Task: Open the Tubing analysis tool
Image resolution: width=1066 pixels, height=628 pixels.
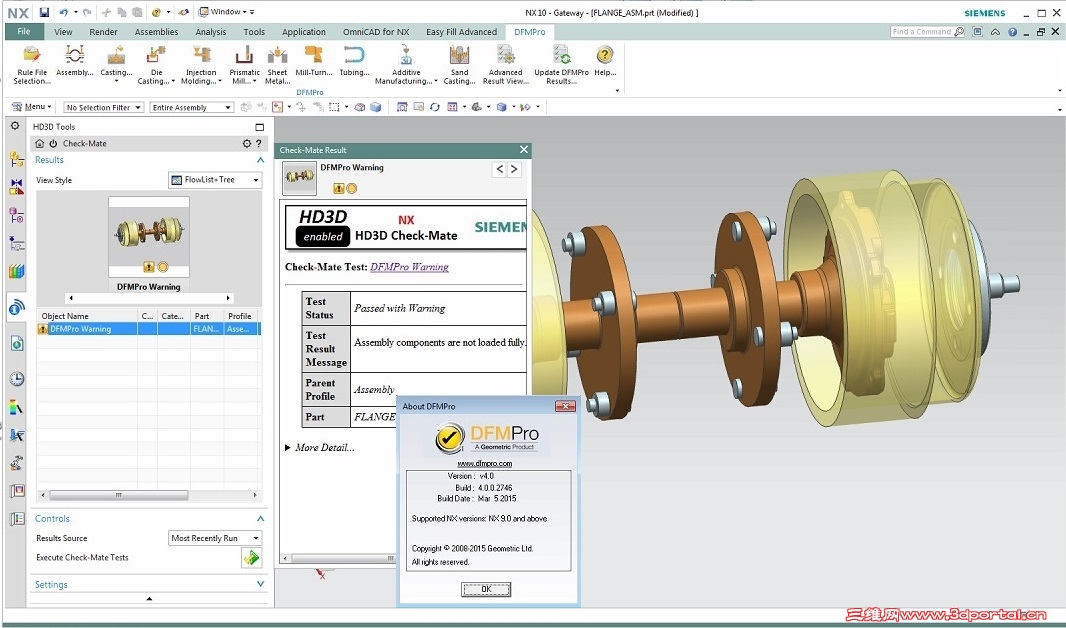Action: coord(354,61)
